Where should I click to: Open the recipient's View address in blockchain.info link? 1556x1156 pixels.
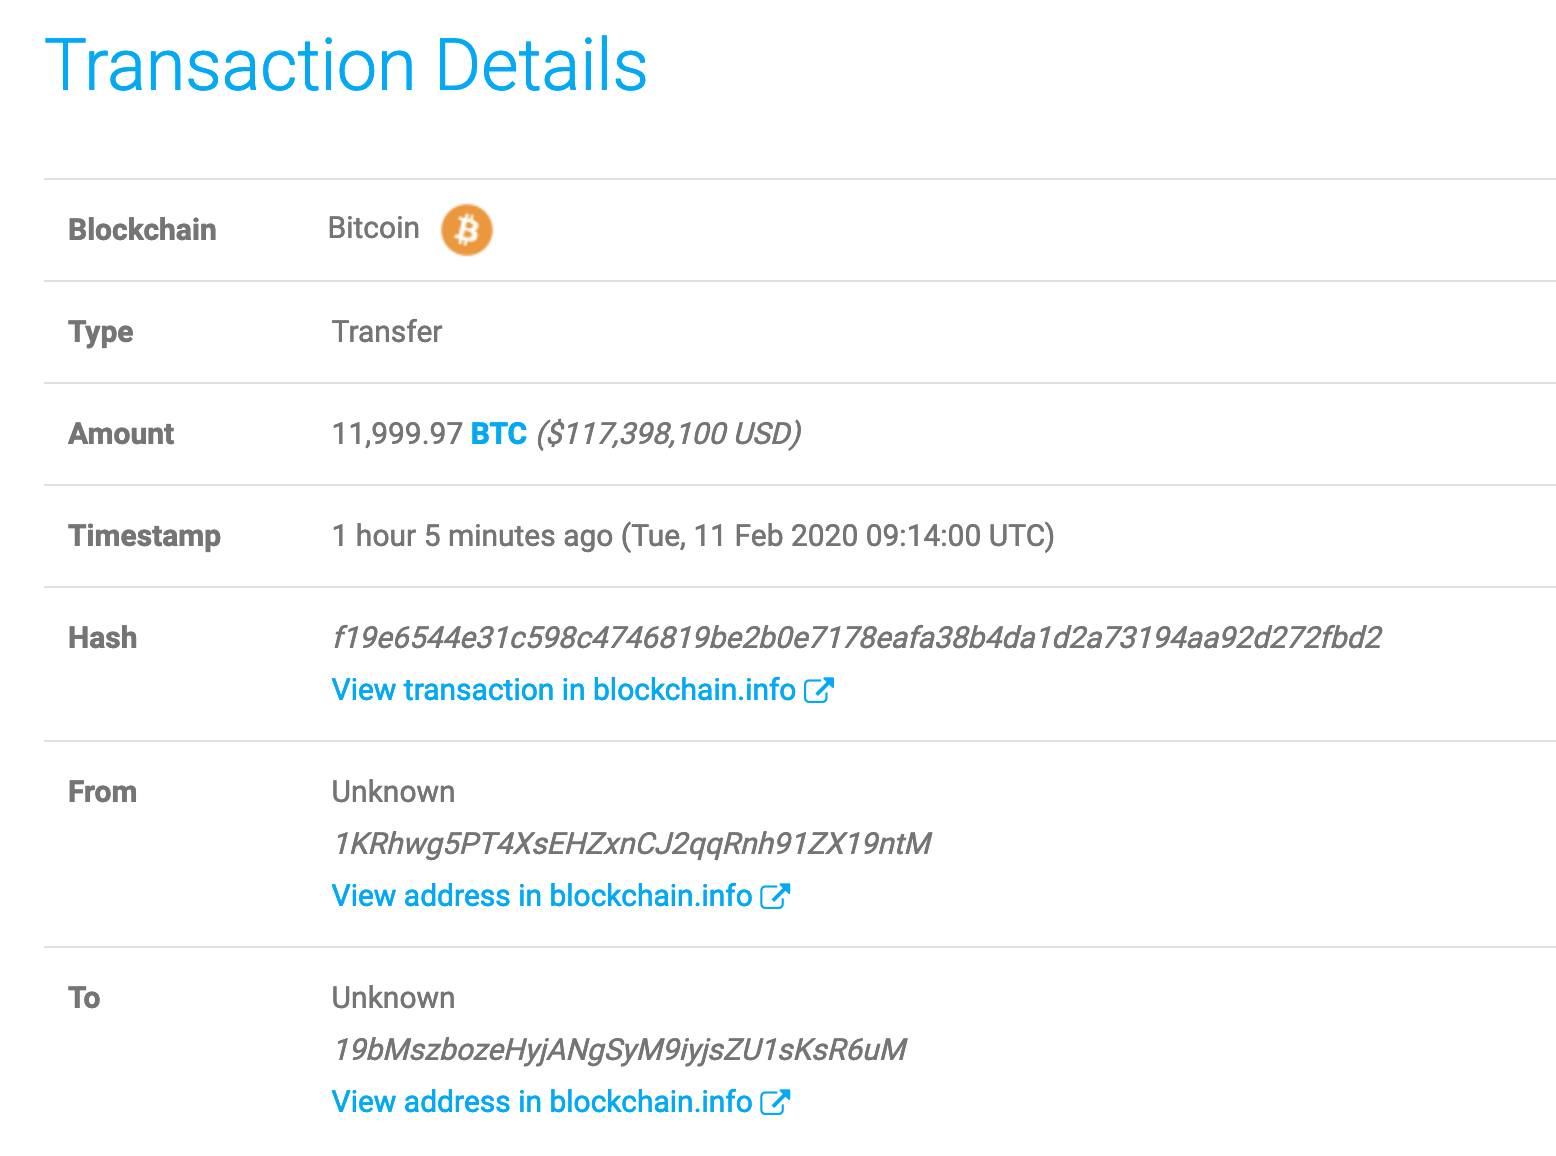point(542,1102)
